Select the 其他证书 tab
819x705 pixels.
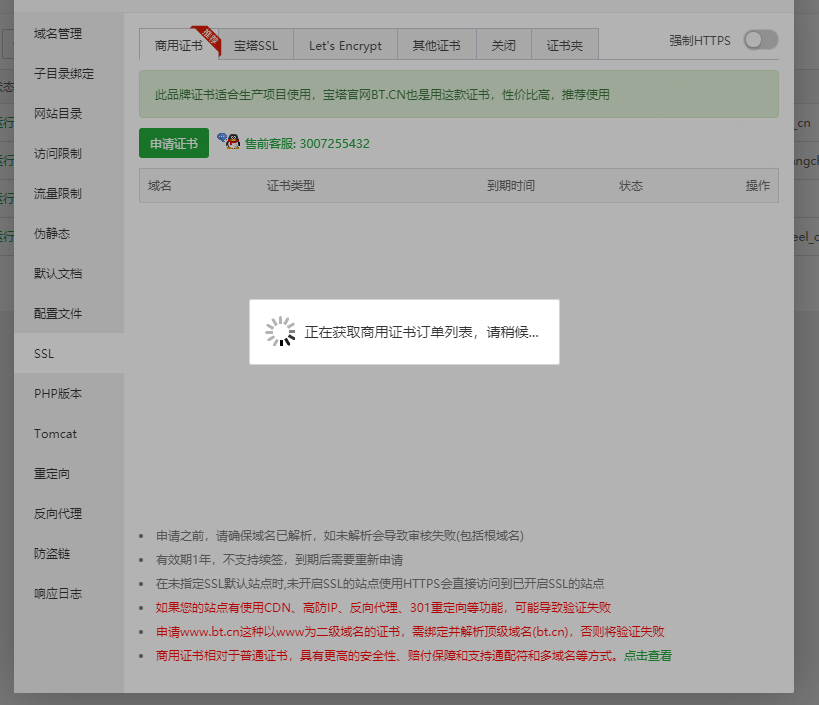tap(437, 45)
